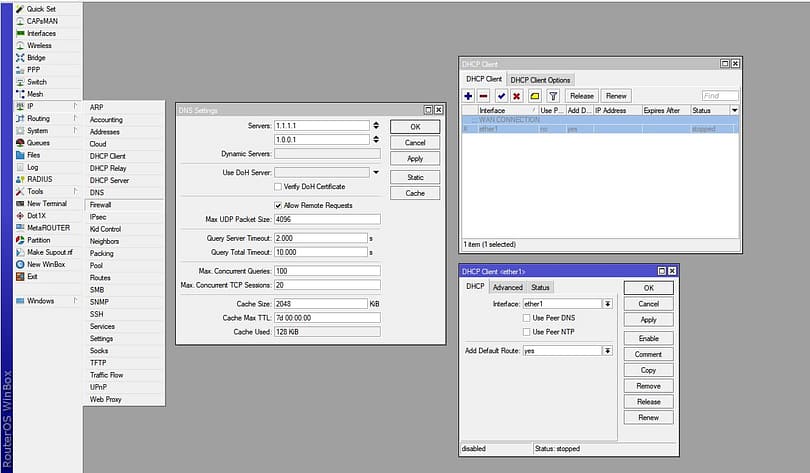This screenshot has height=473, width=810.
Task: Click Copy in DHCP Client ether1 window
Action: coord(648,370)
